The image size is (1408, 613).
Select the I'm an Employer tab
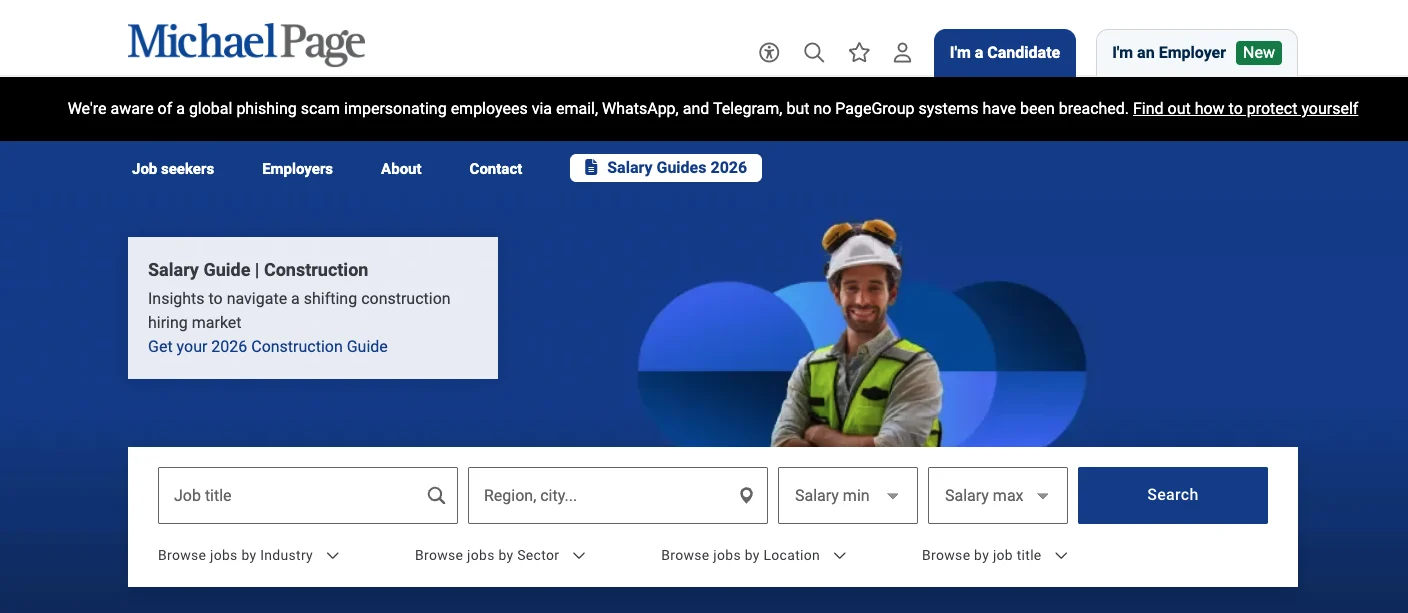pos(1197,53)
